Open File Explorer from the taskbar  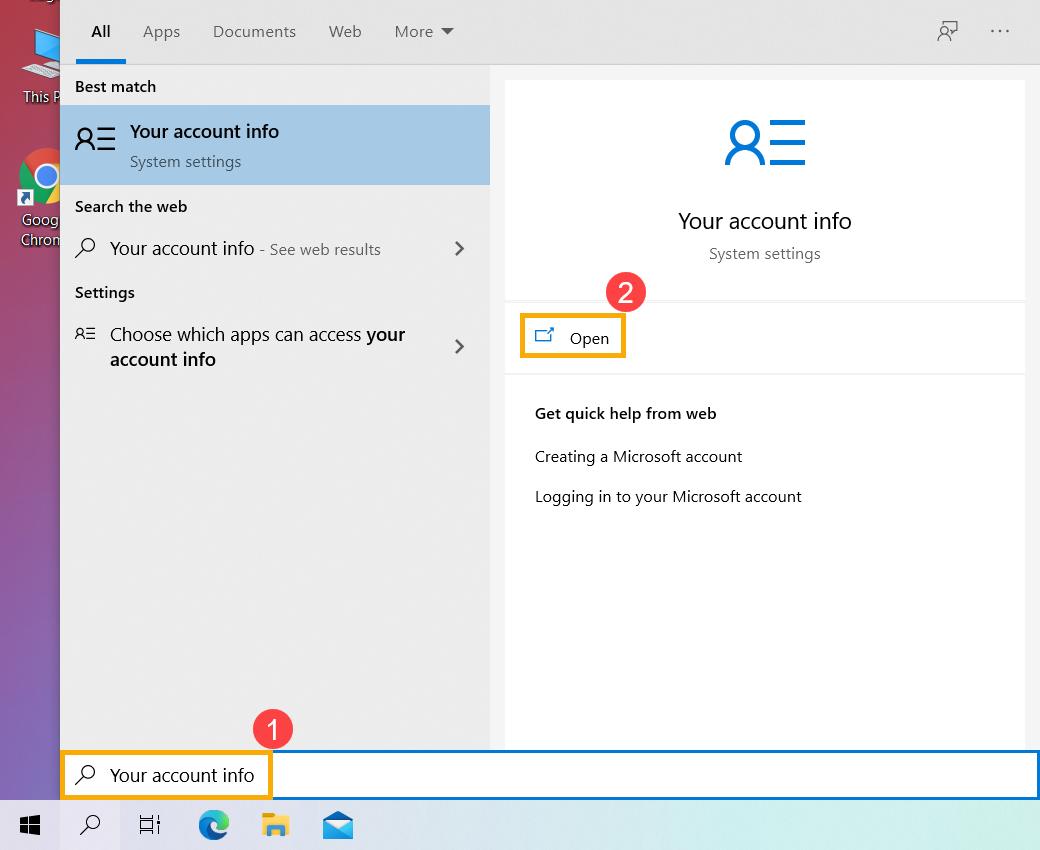(275, 825)
